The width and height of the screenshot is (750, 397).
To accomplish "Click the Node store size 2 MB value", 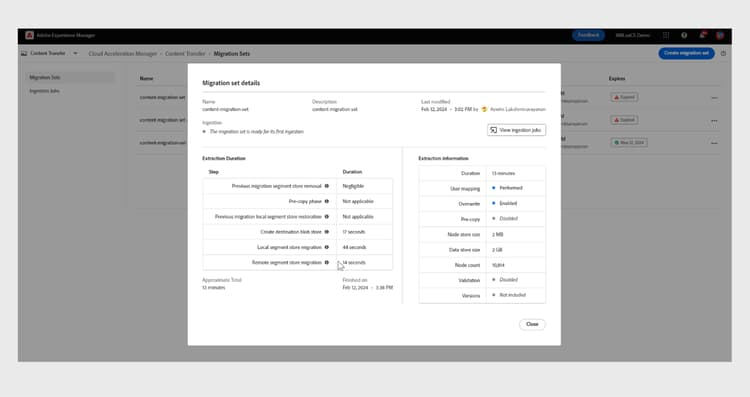I will click(497, 234).
